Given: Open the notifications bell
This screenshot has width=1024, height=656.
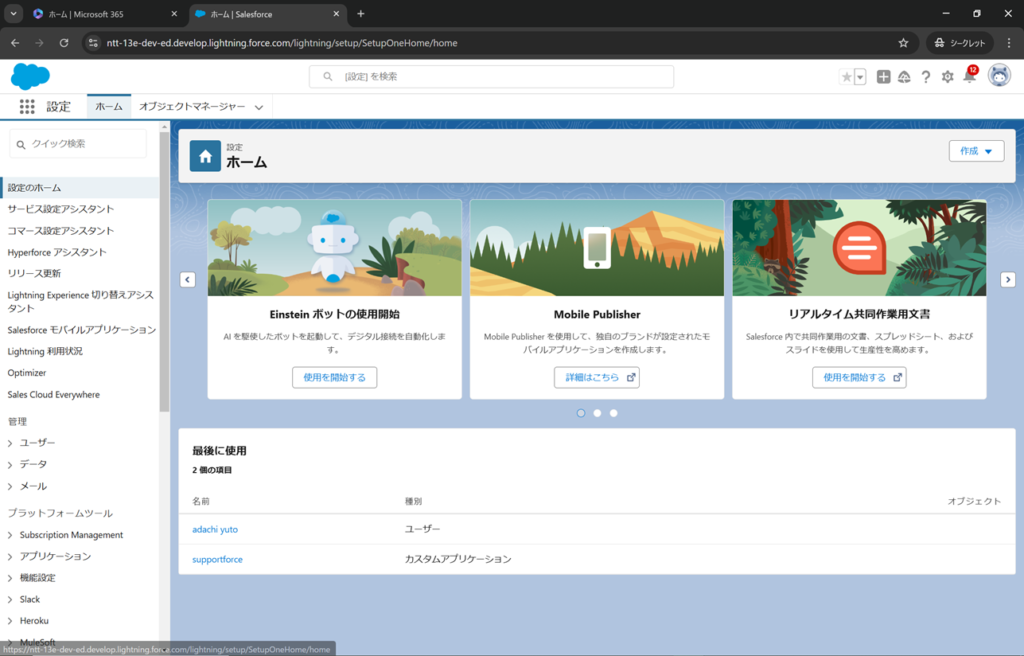Looking at the screenshot, I should 969,77.
